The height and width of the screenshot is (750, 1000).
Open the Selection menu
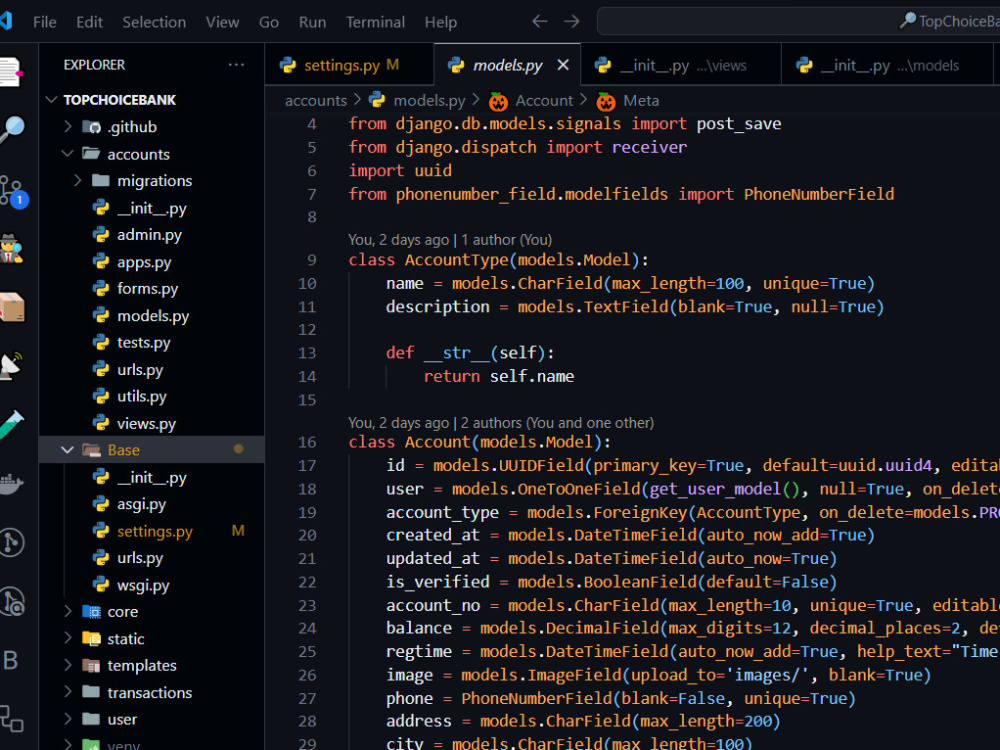[x=154, y=22]
